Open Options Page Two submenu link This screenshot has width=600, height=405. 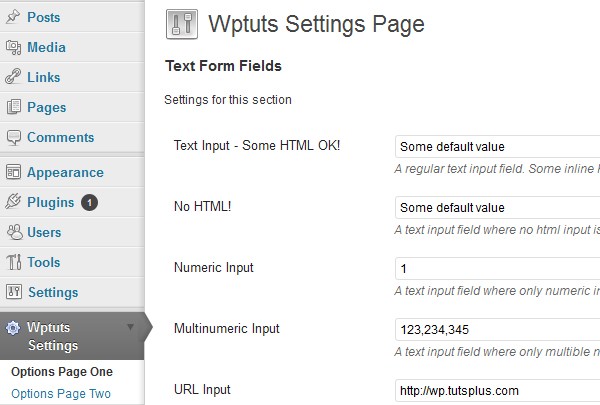(61, 394)
